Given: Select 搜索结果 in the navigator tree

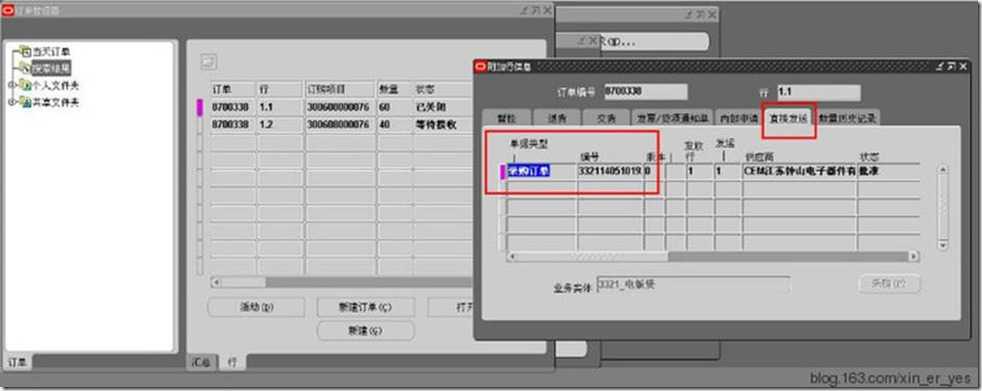Looking at the screenshot, I should [51, 68].
